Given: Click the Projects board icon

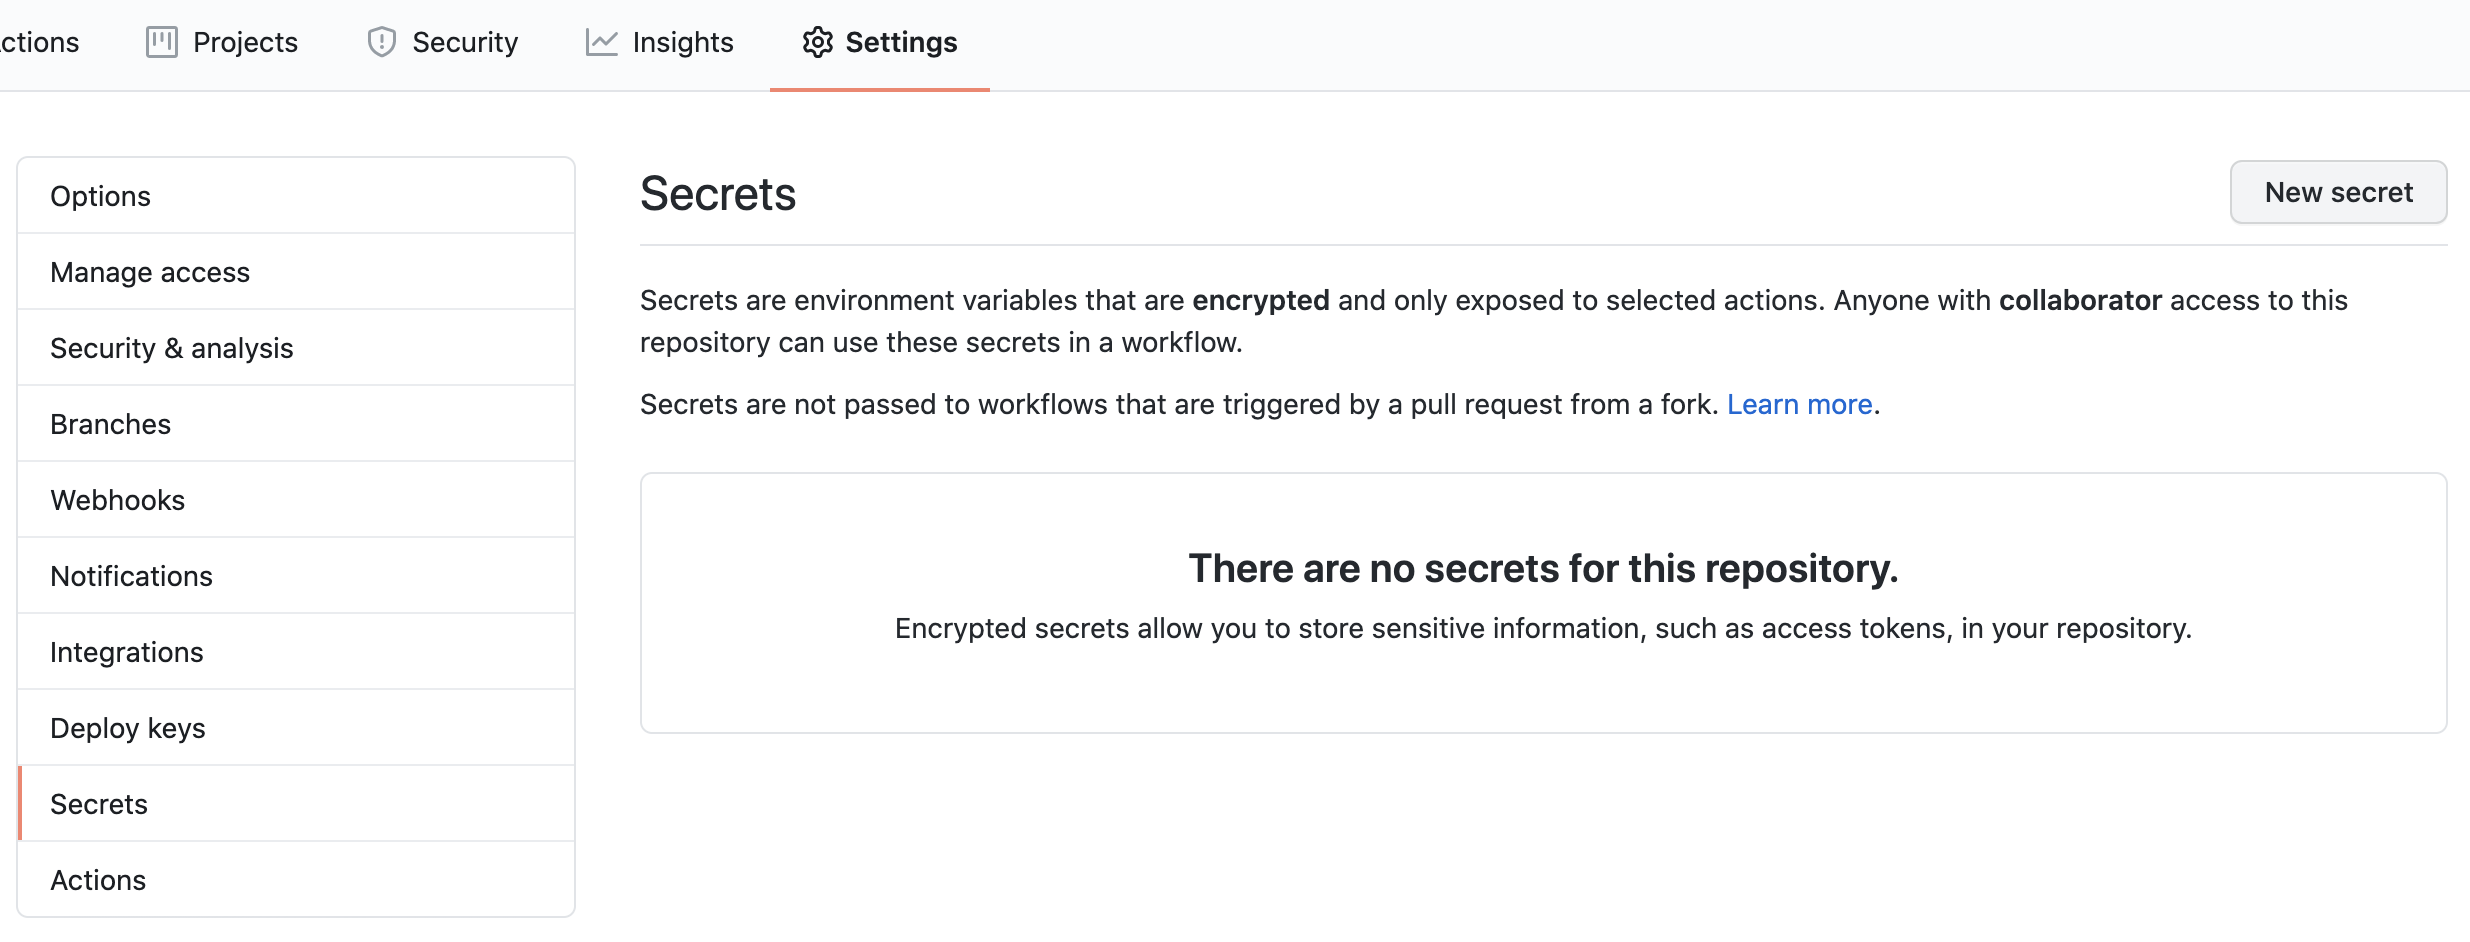Looking at the screenshot, I should pos(161,42).
